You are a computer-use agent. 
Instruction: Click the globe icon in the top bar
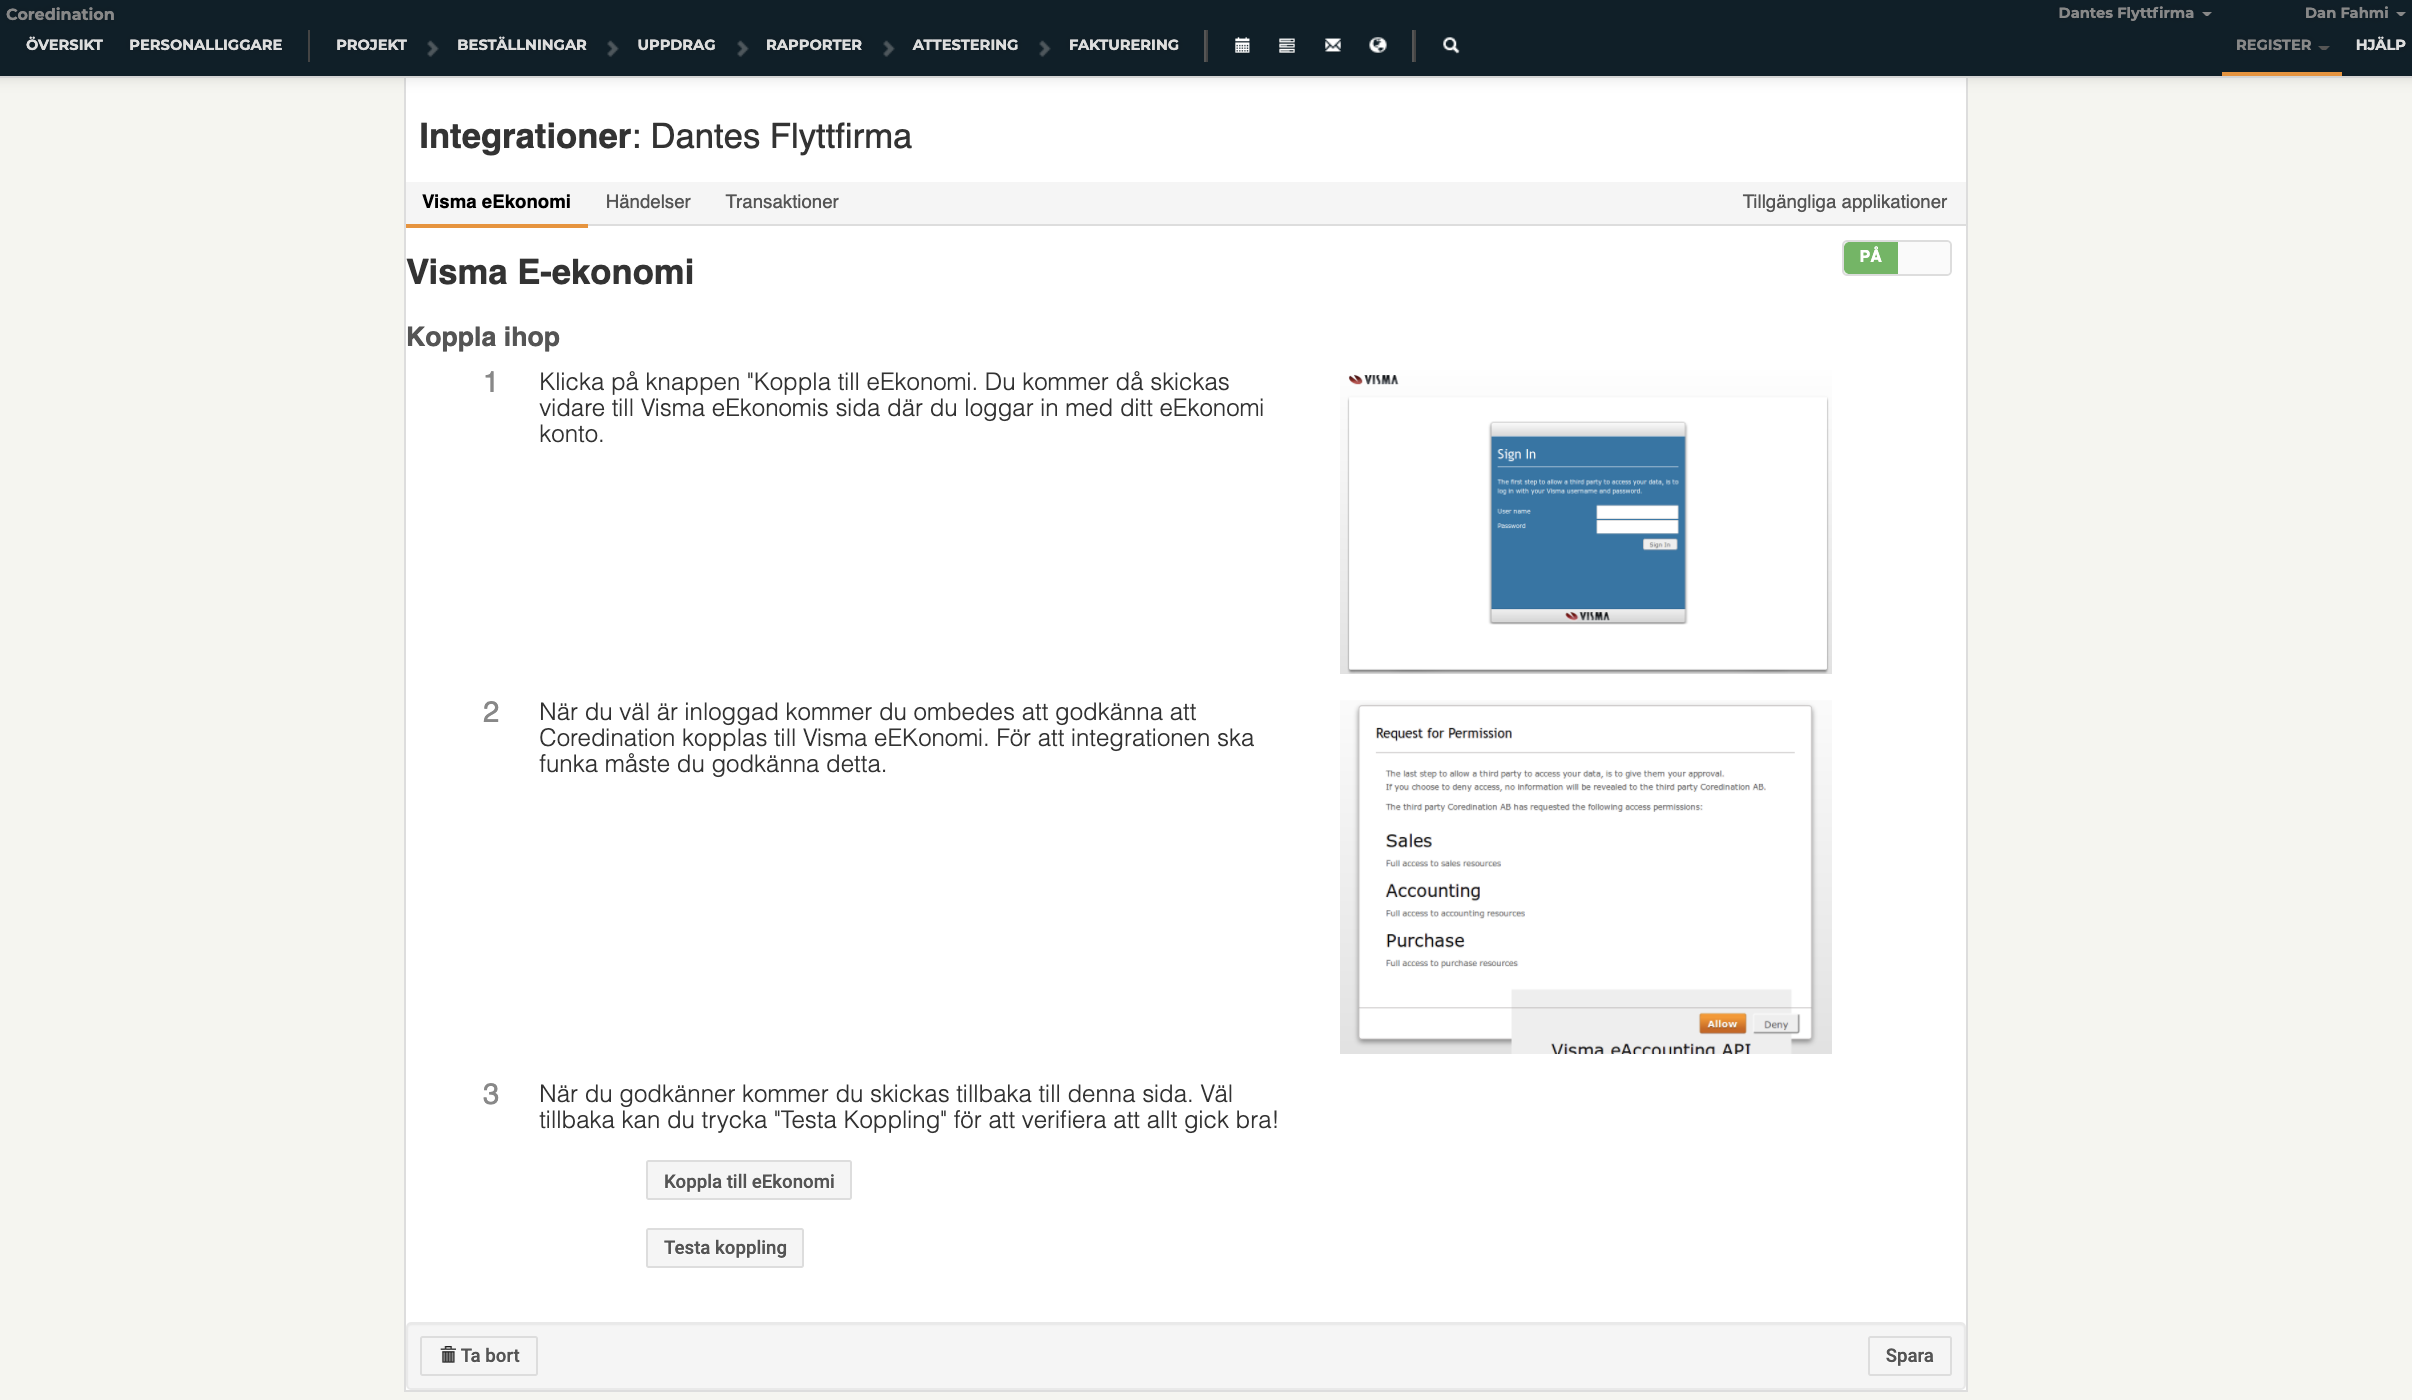1378,45
